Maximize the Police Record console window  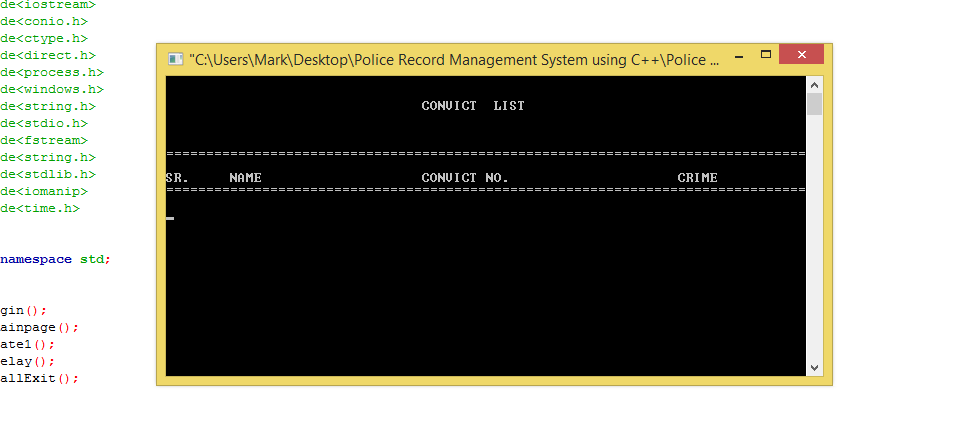pos(765,55)
